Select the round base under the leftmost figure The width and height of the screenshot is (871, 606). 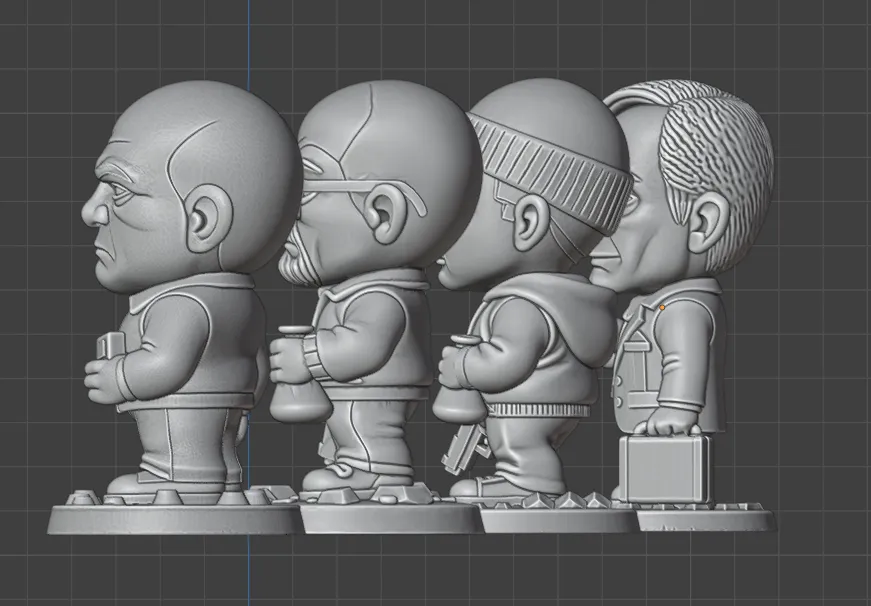click(175, 520)
